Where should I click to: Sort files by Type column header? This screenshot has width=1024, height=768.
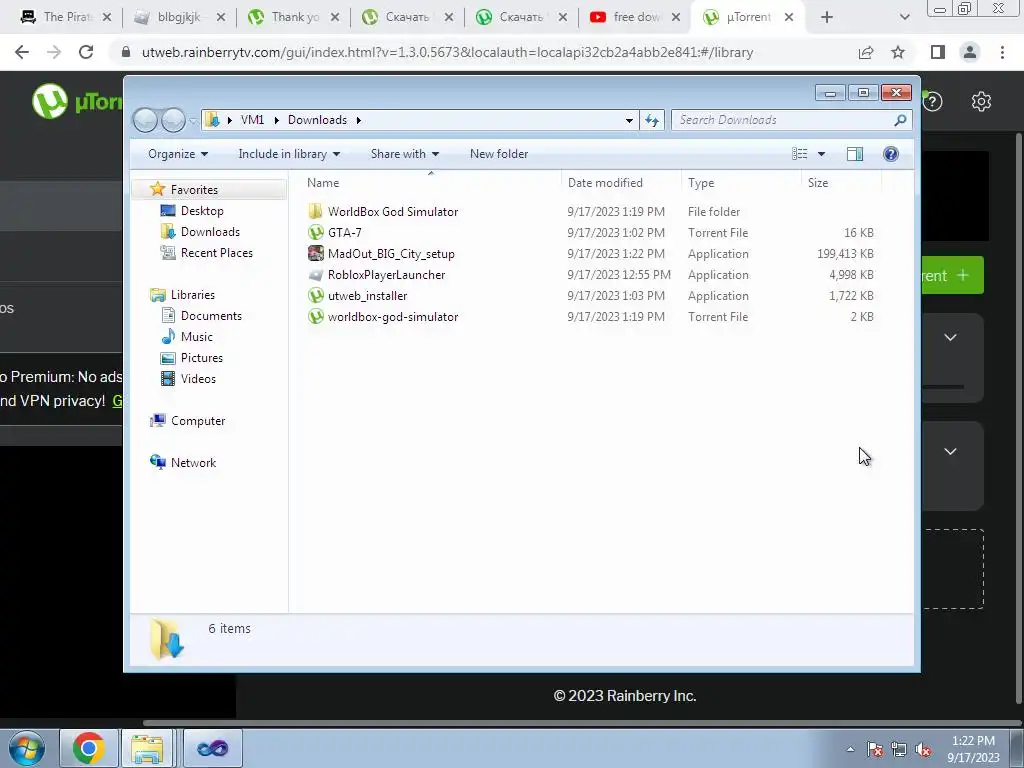741,182
